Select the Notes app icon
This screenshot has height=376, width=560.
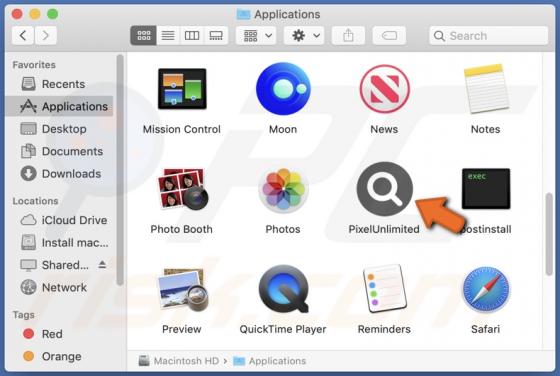pyautogui.click(x=486, y=89)
